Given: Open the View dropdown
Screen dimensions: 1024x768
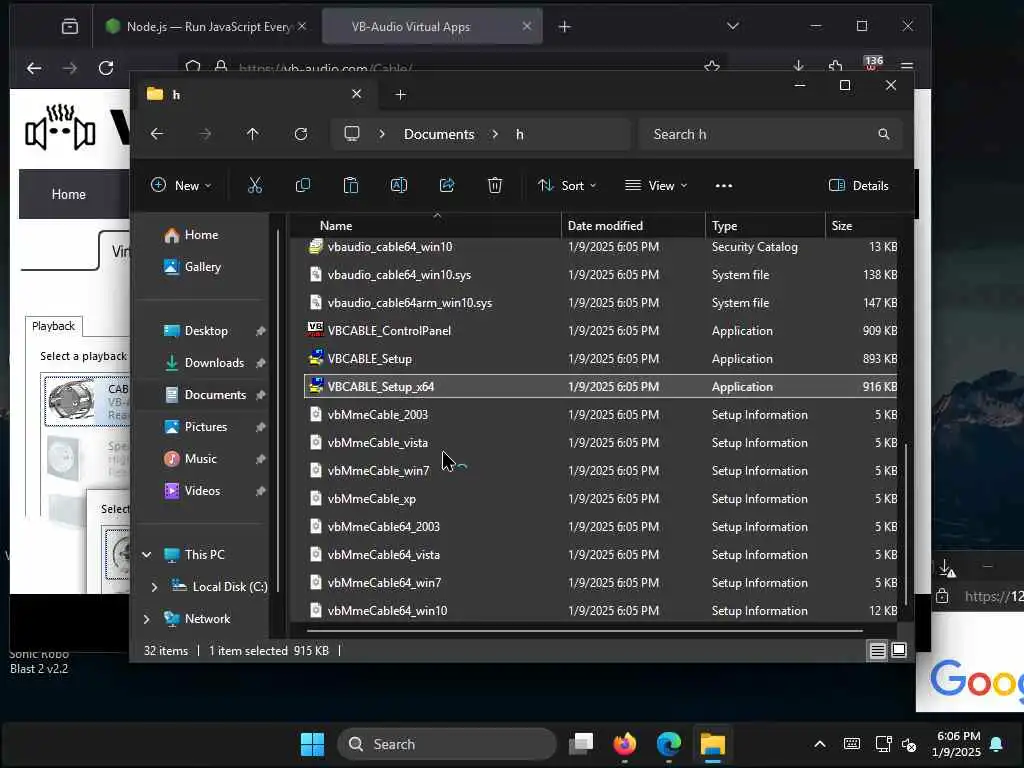Looking at the screenshot, I should 656,185.
